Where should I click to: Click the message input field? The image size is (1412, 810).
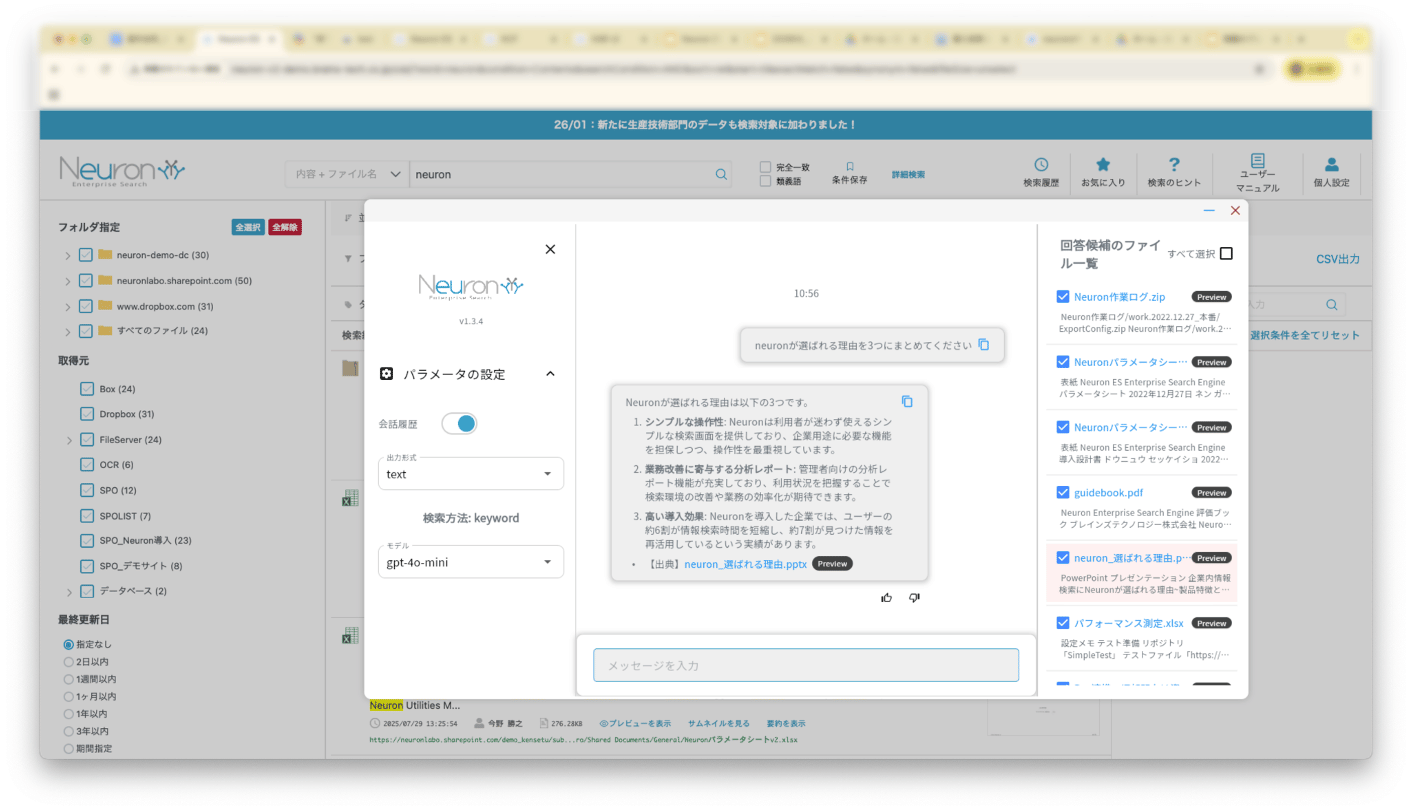tap(805, 665)
